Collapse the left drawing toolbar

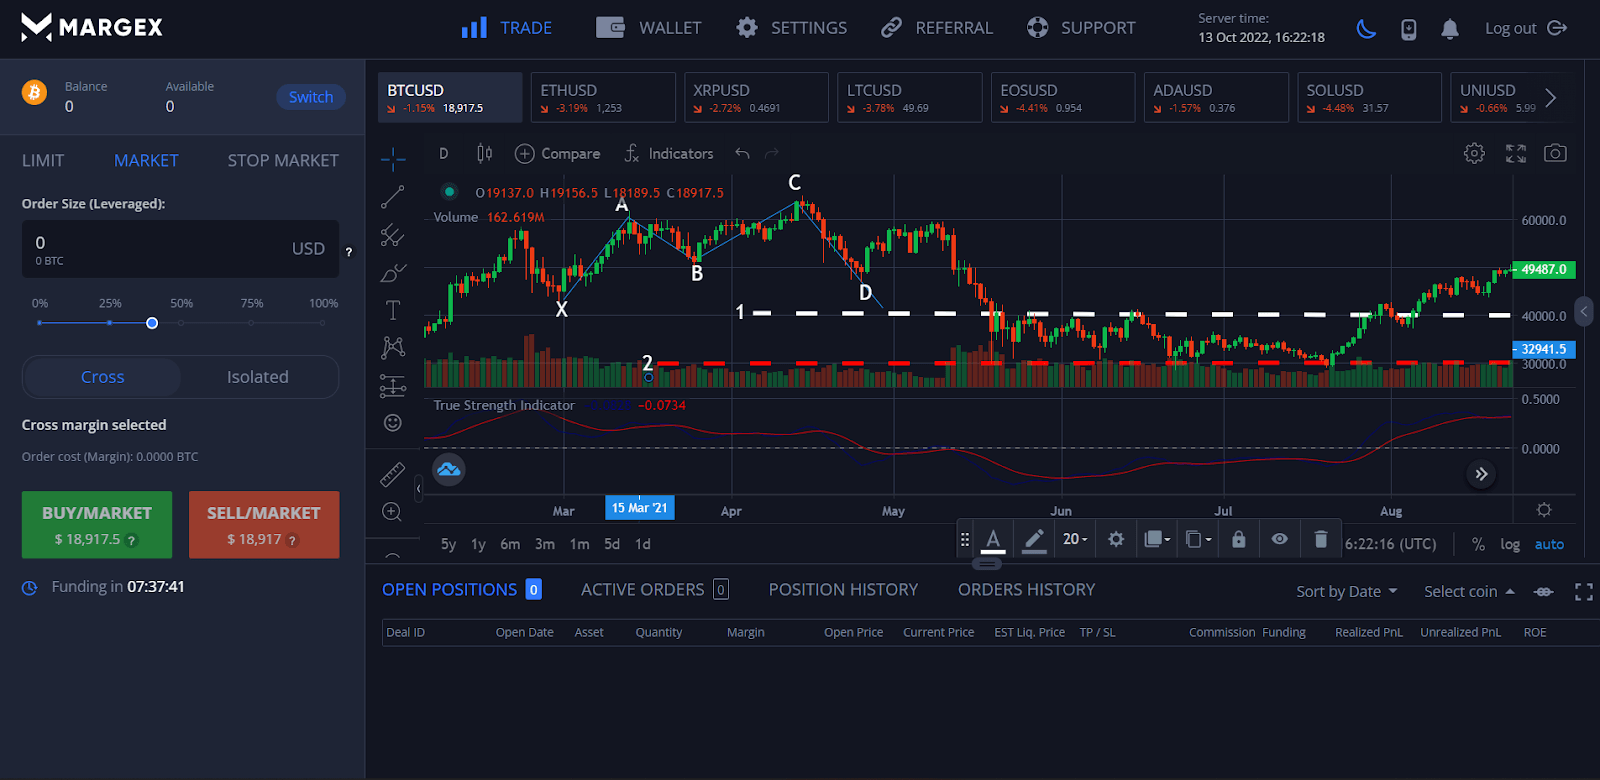[x=419, y=488]
